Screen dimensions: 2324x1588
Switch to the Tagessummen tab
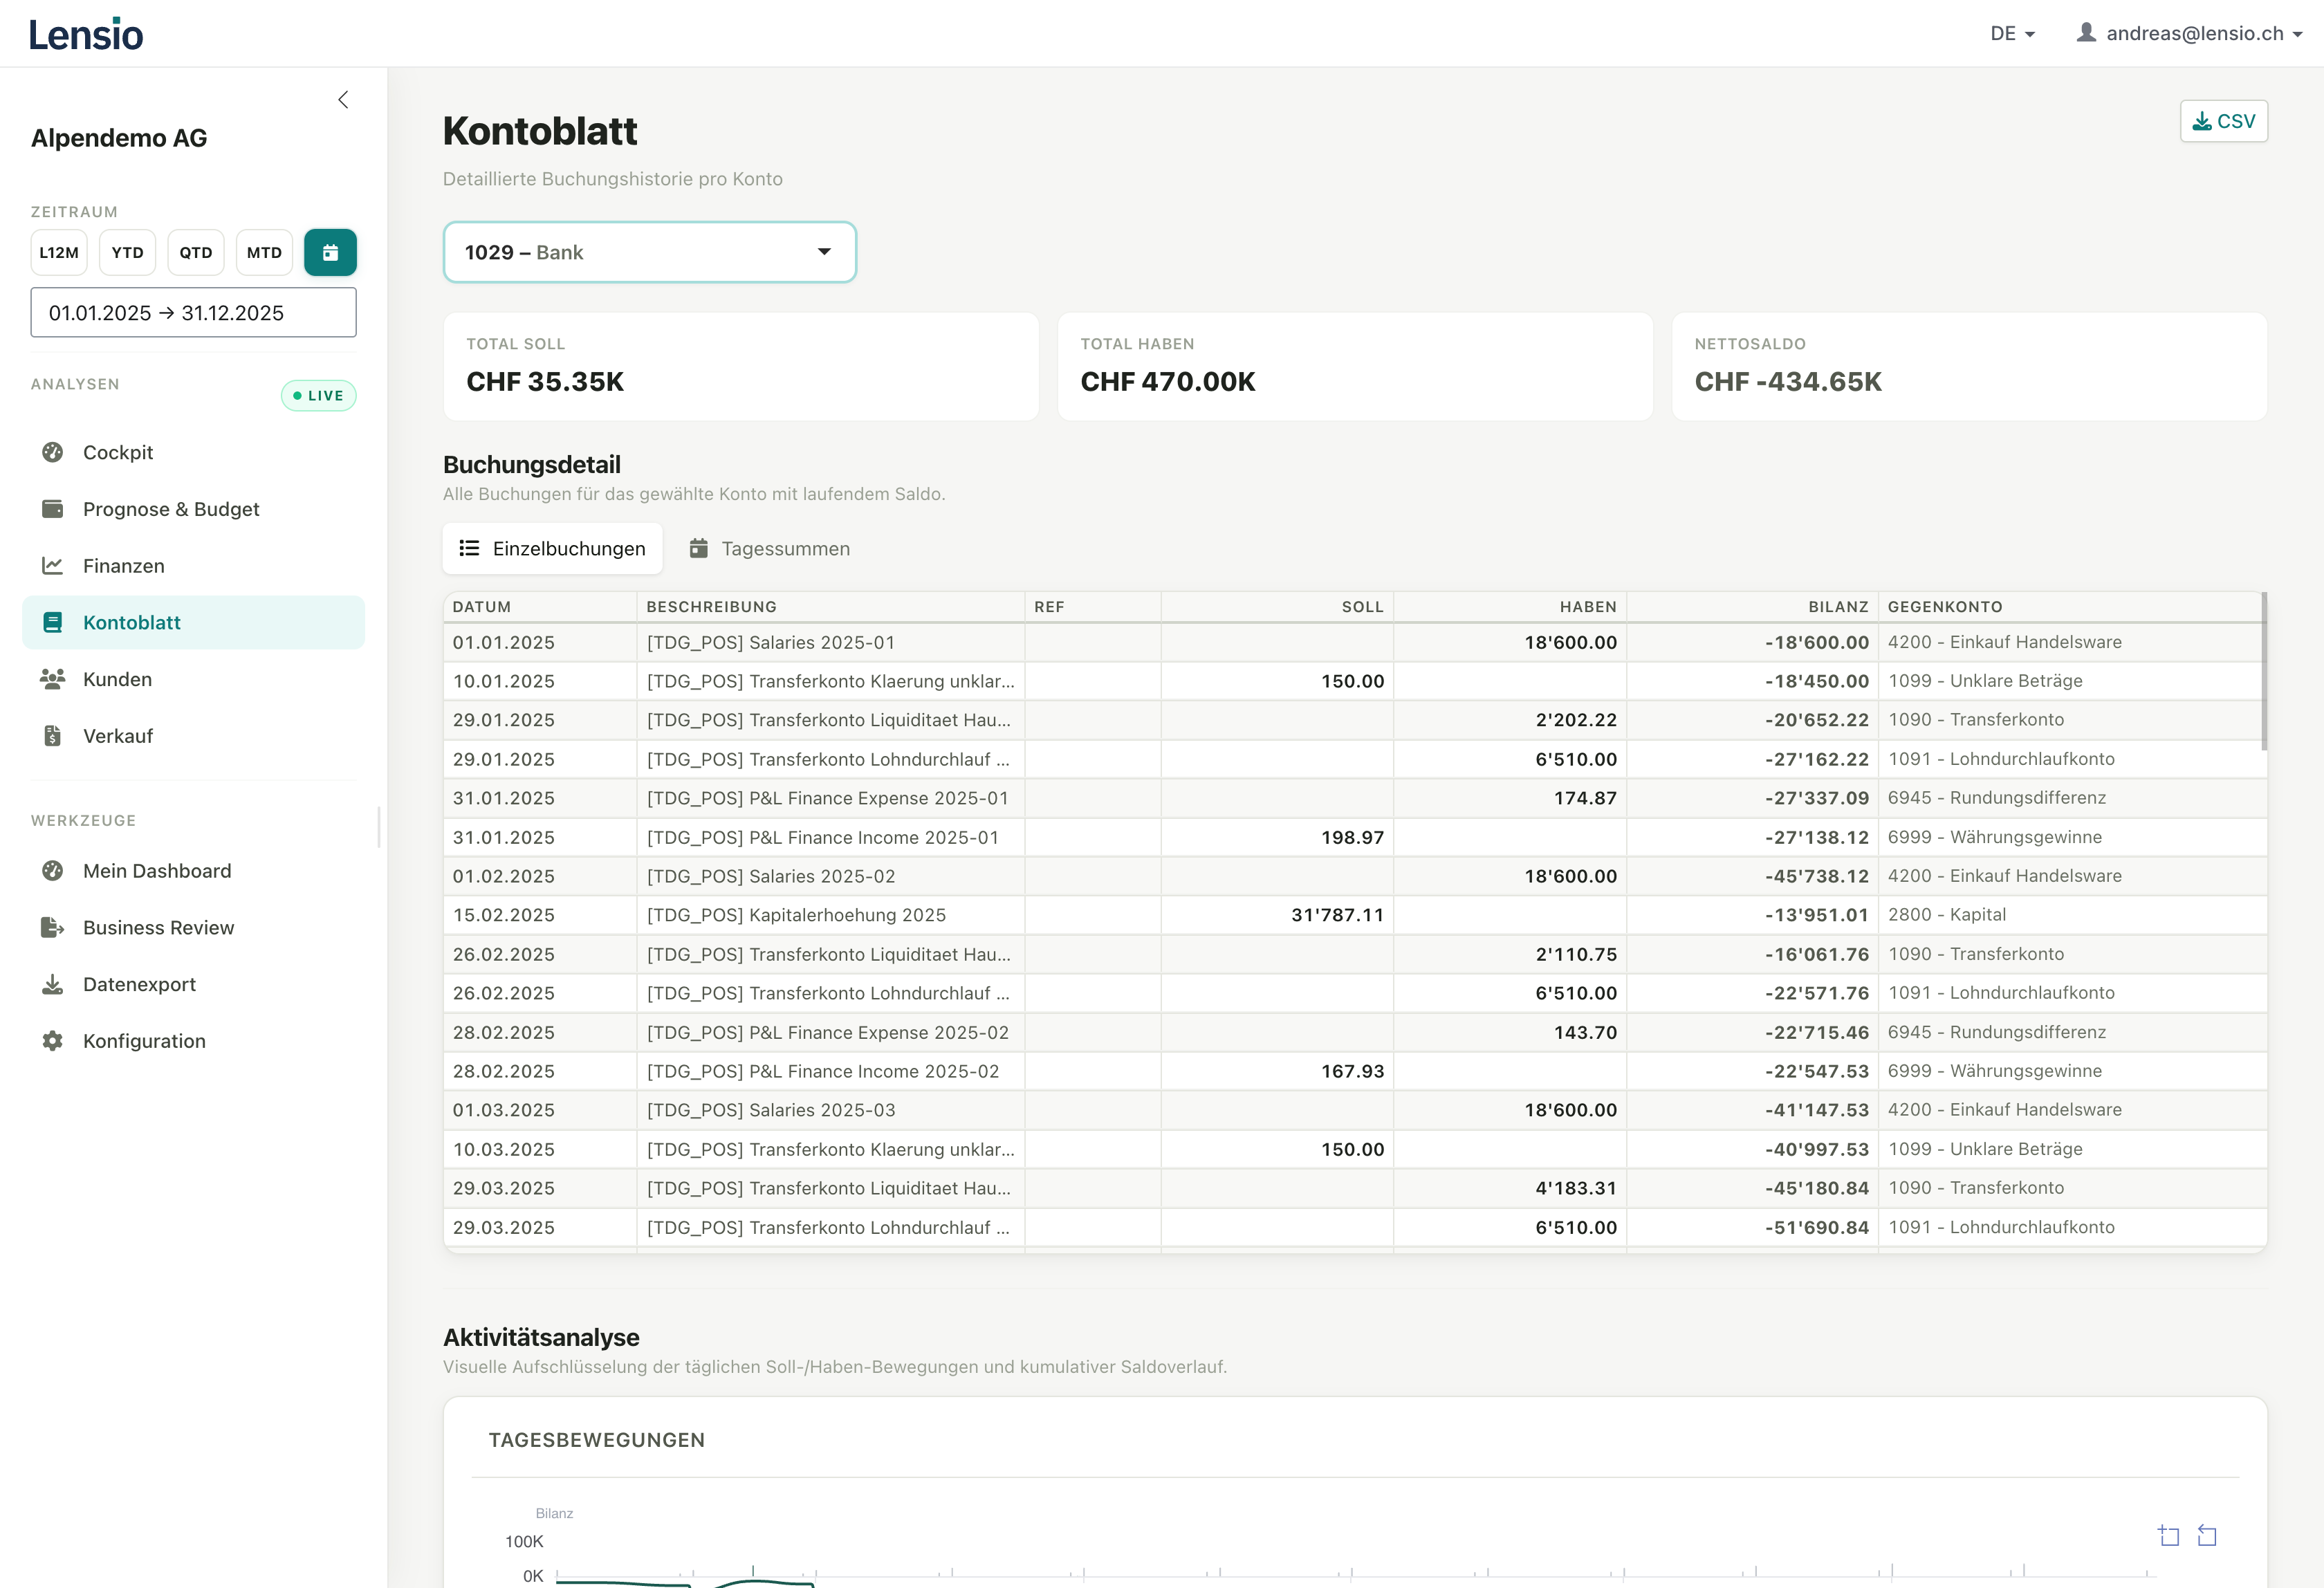click(770, 549)
